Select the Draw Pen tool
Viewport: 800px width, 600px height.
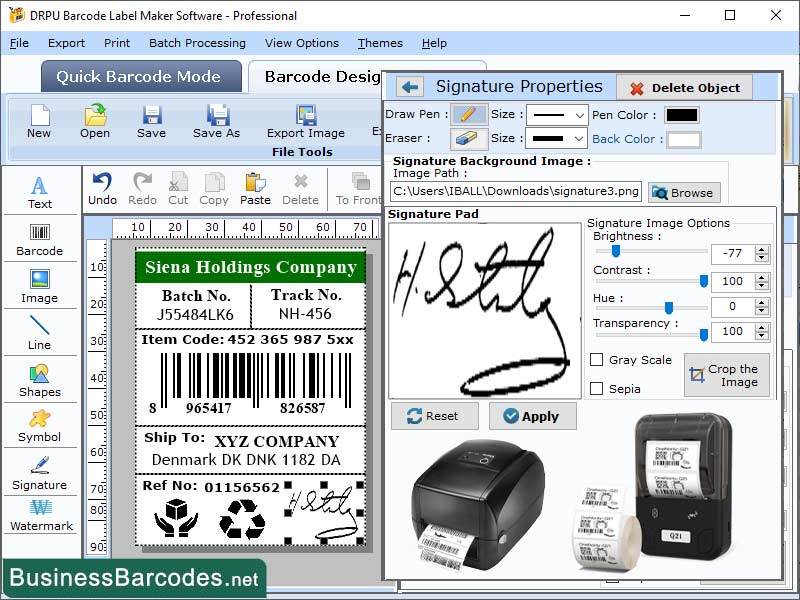pyautogui.click(x=467, y=114)
